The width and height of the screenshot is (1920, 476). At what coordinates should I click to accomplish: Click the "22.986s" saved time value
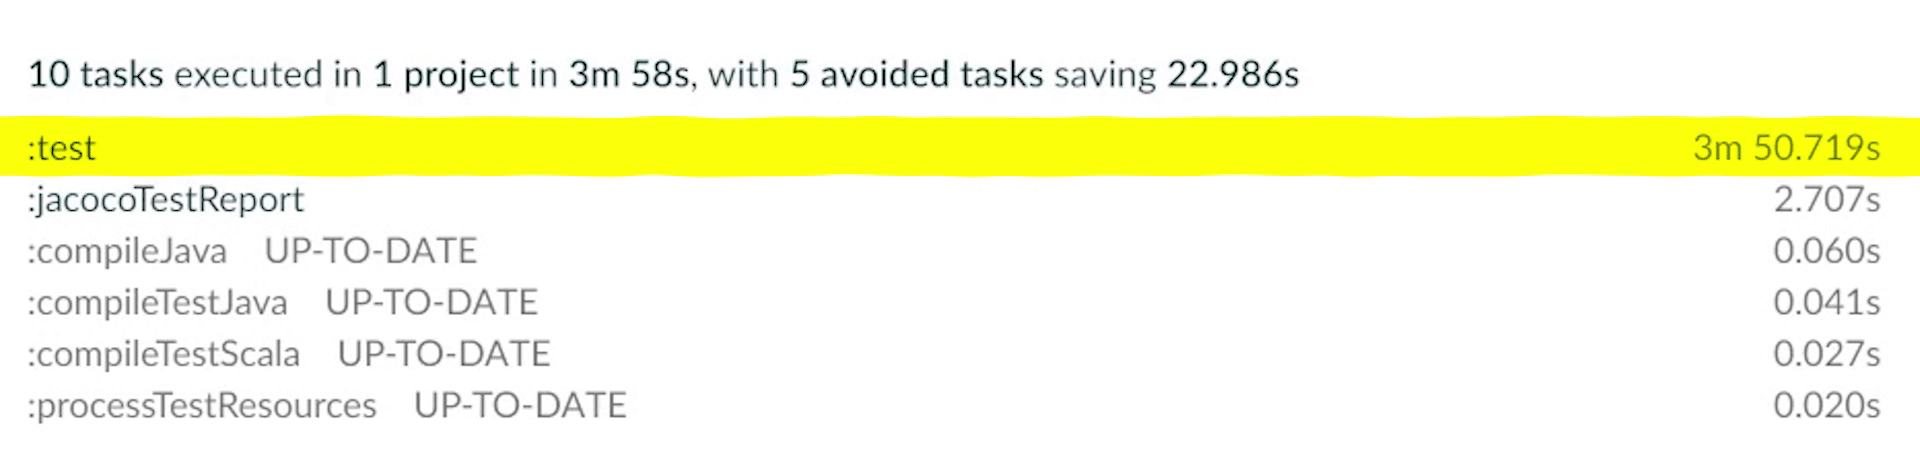pyautogui.click(x=1233, y=75)
